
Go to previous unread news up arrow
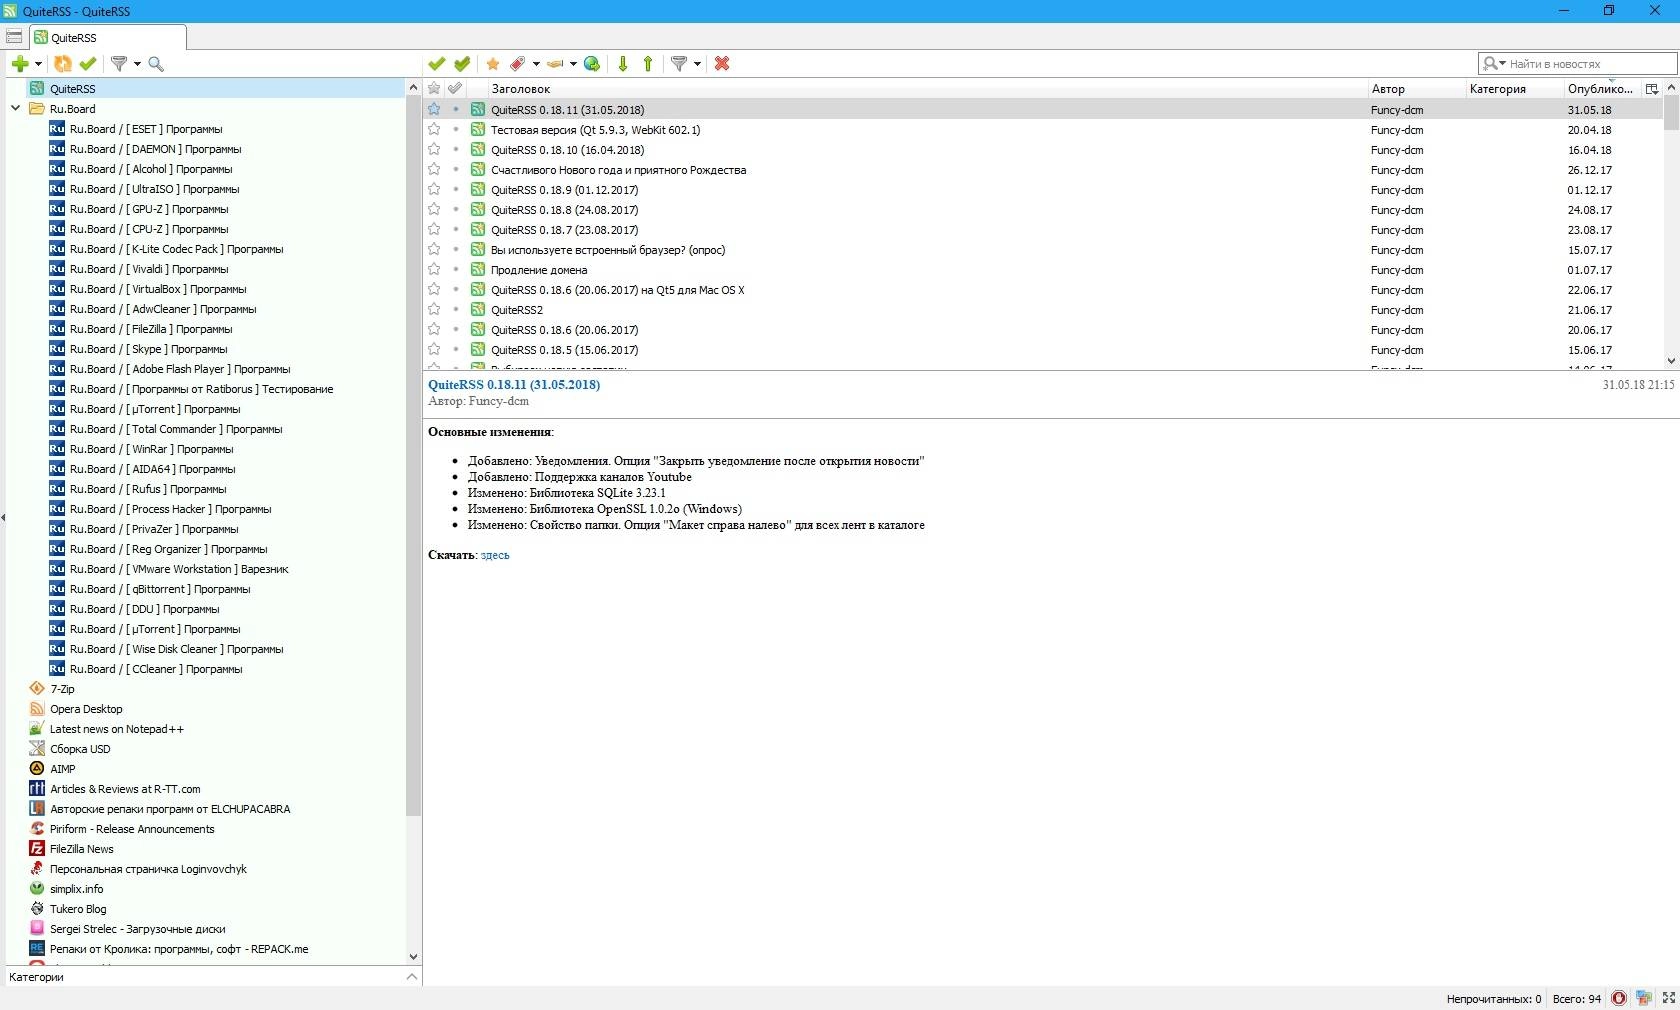[648, 64]
